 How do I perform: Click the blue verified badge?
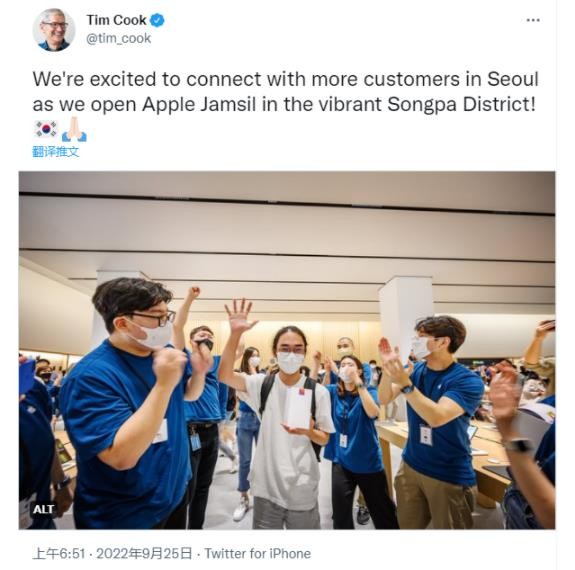coord(158,20)
